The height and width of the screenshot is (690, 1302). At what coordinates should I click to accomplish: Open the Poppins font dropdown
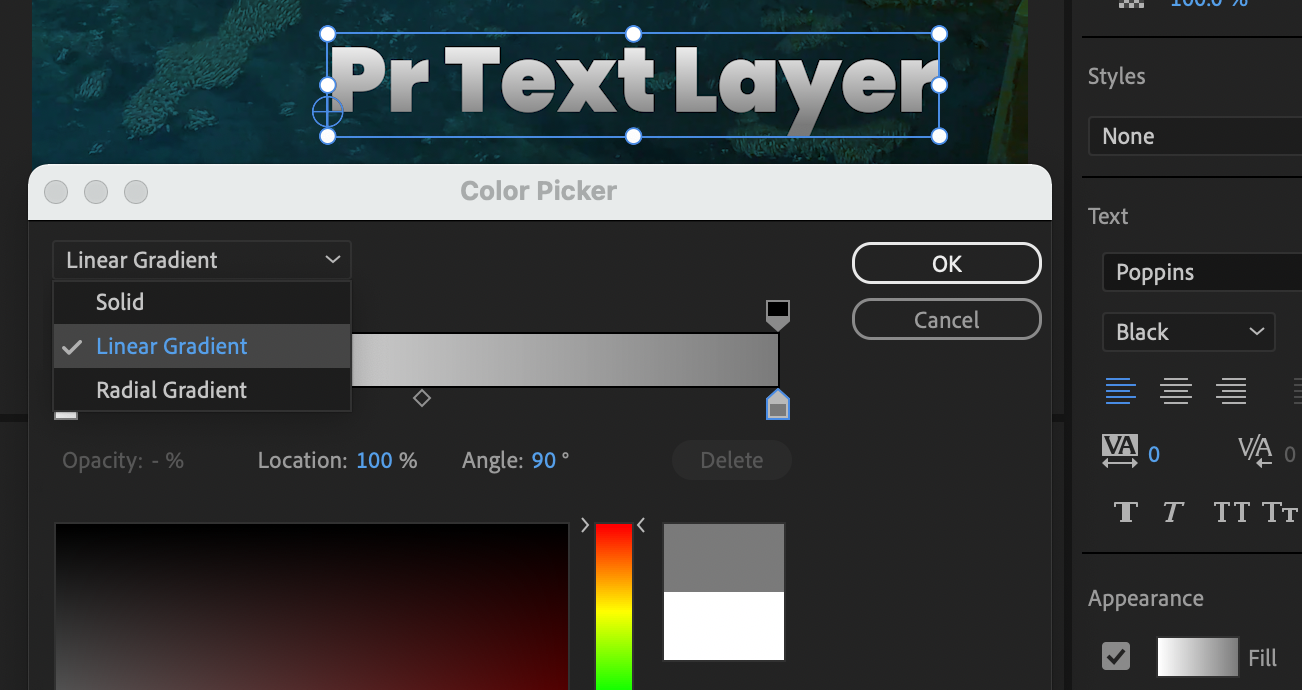pos(1202,272)
